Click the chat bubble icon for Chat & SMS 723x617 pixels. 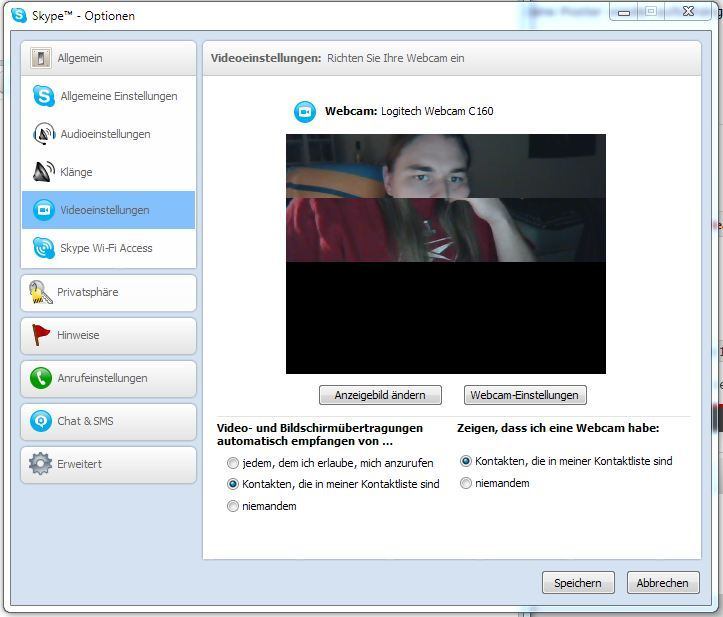[x=41, y=421]
